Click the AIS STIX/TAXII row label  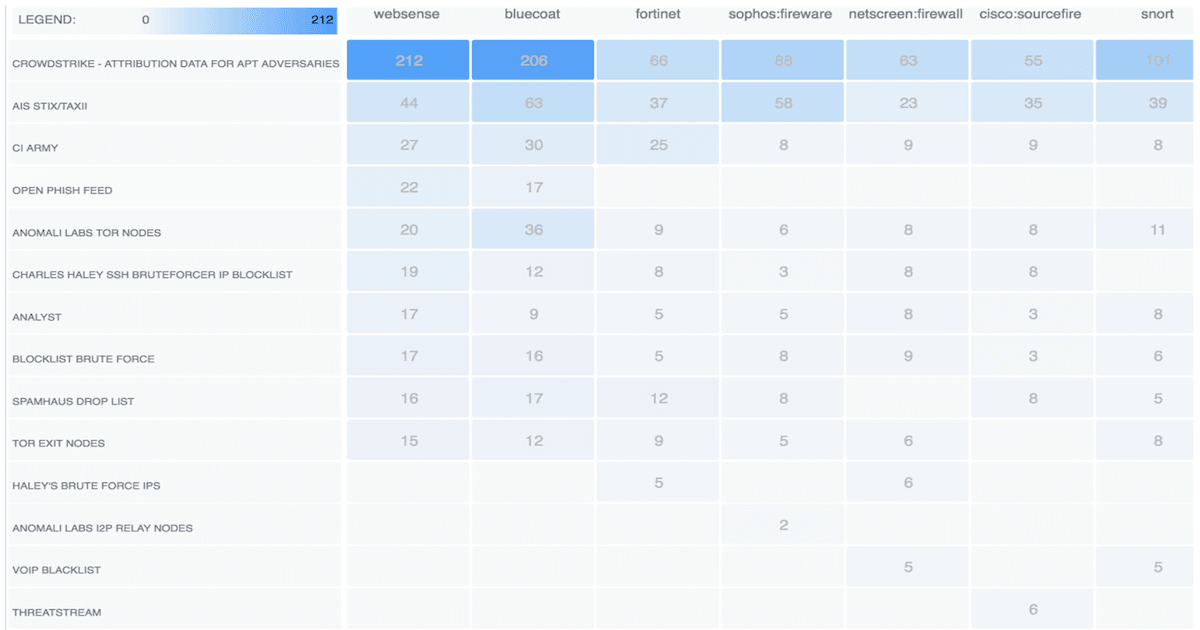click(x=50, y=105)
